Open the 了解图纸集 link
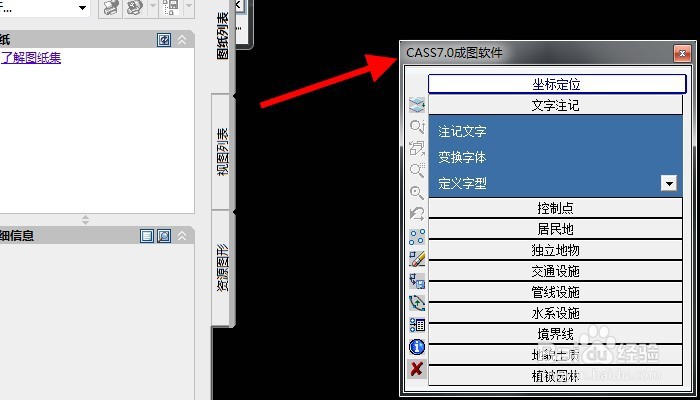The height and width of the screenshot is (400, 700). 31,58
